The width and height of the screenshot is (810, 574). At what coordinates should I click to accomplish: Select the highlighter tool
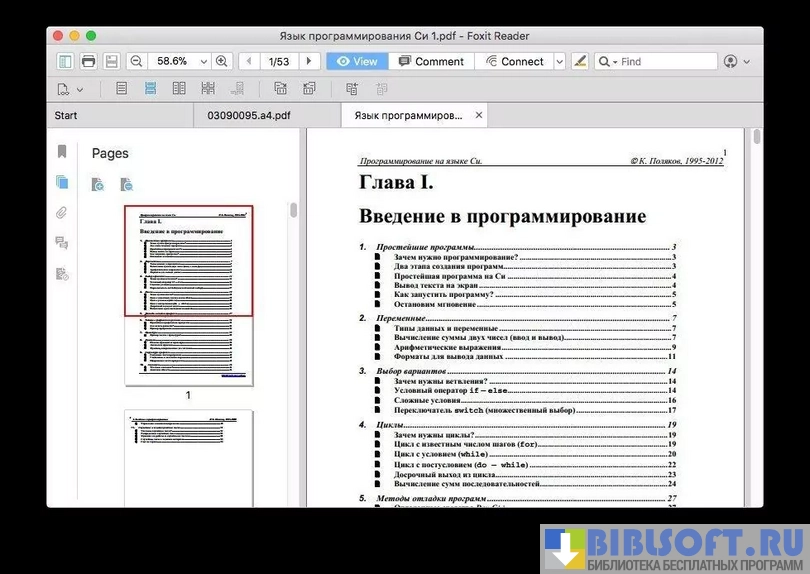coord(580,61)
